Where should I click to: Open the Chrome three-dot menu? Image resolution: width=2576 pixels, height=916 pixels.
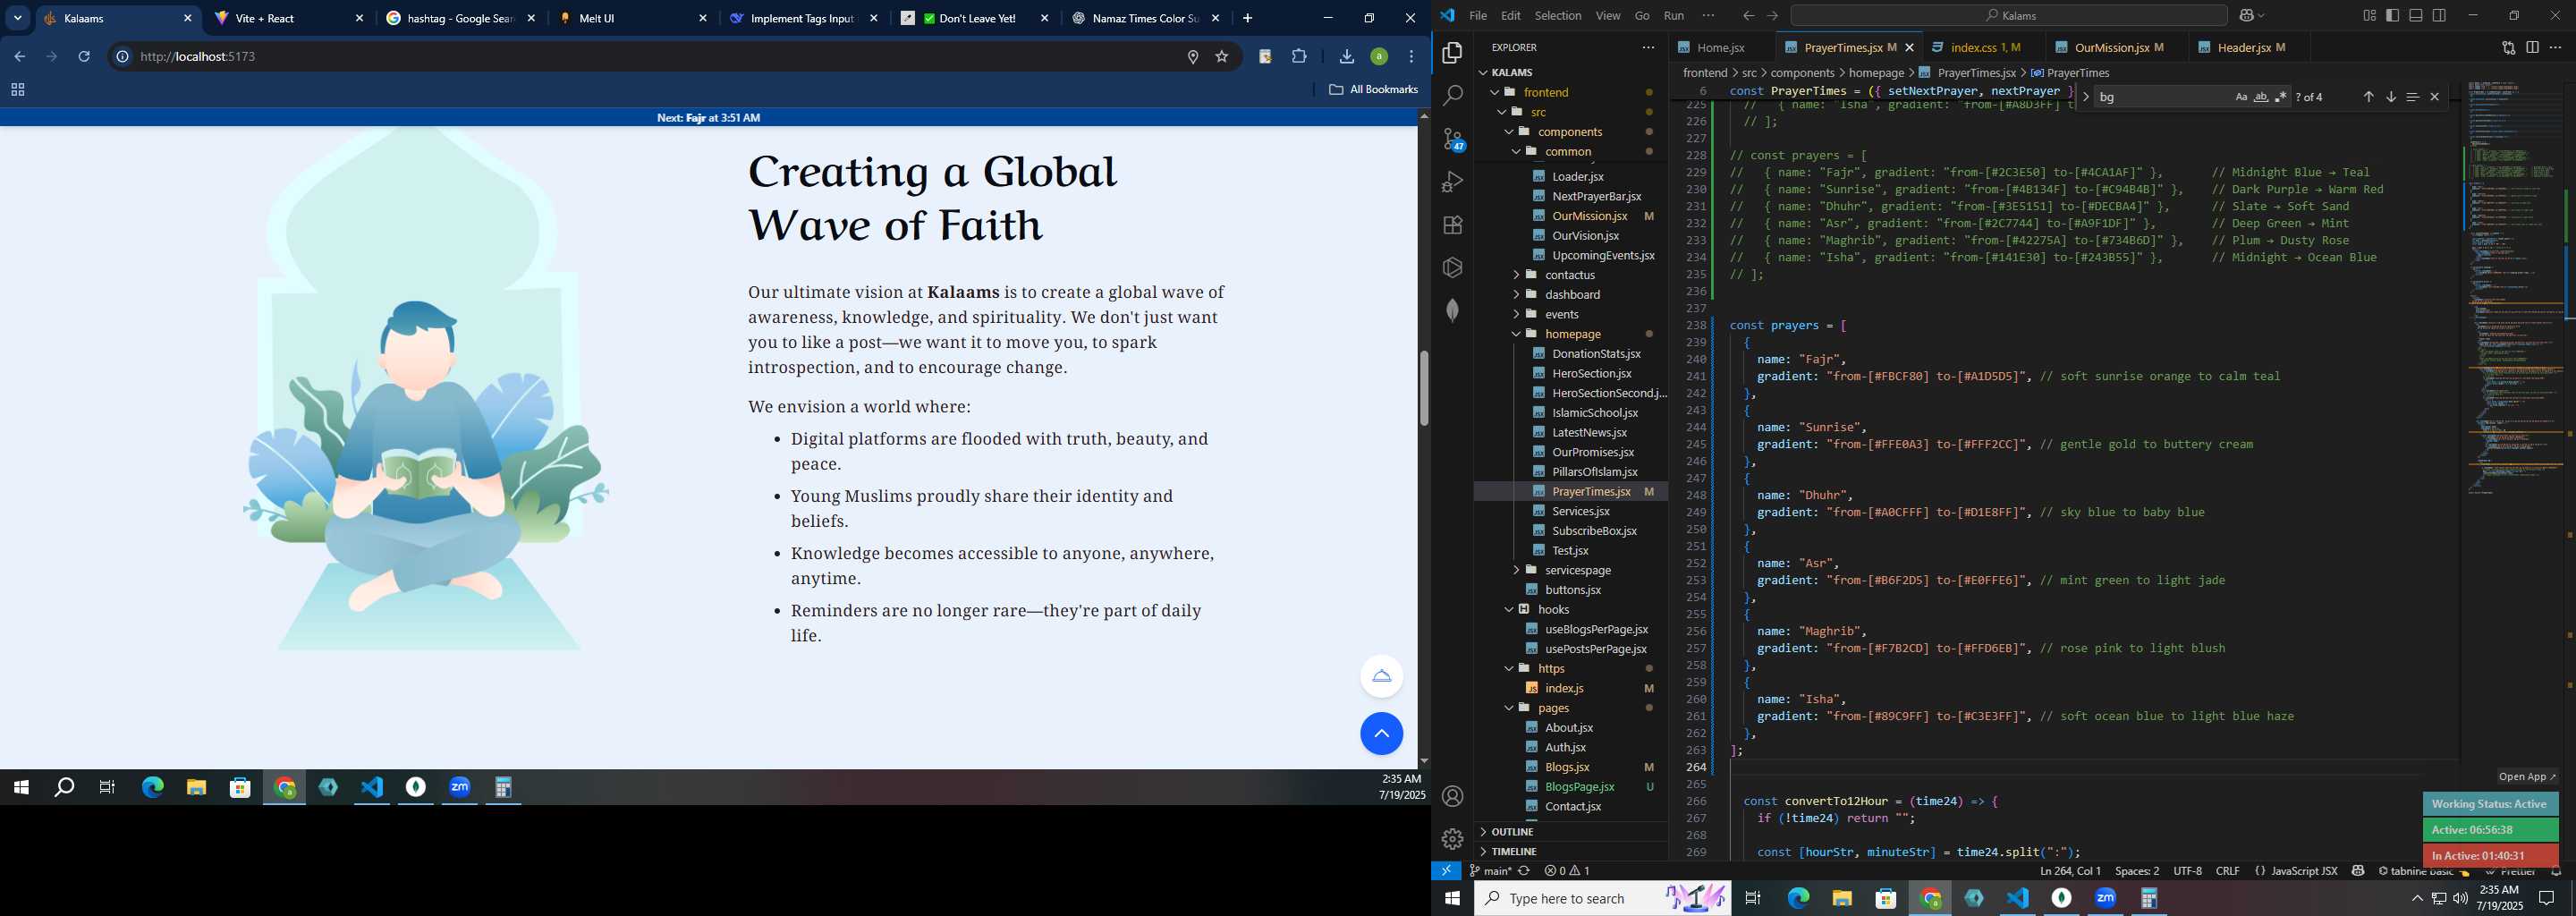tap(1411, 56)
